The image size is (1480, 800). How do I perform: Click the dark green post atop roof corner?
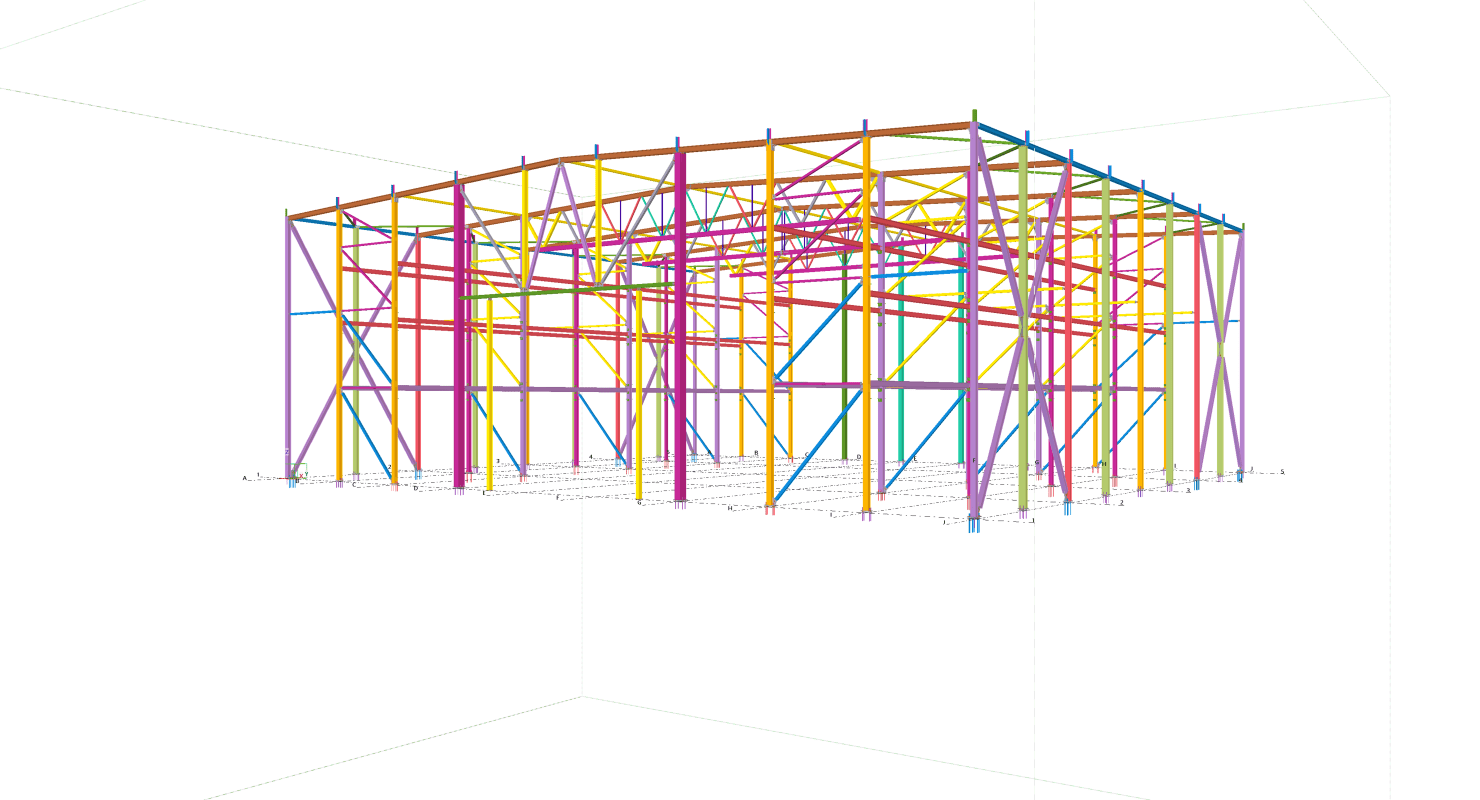974,116
